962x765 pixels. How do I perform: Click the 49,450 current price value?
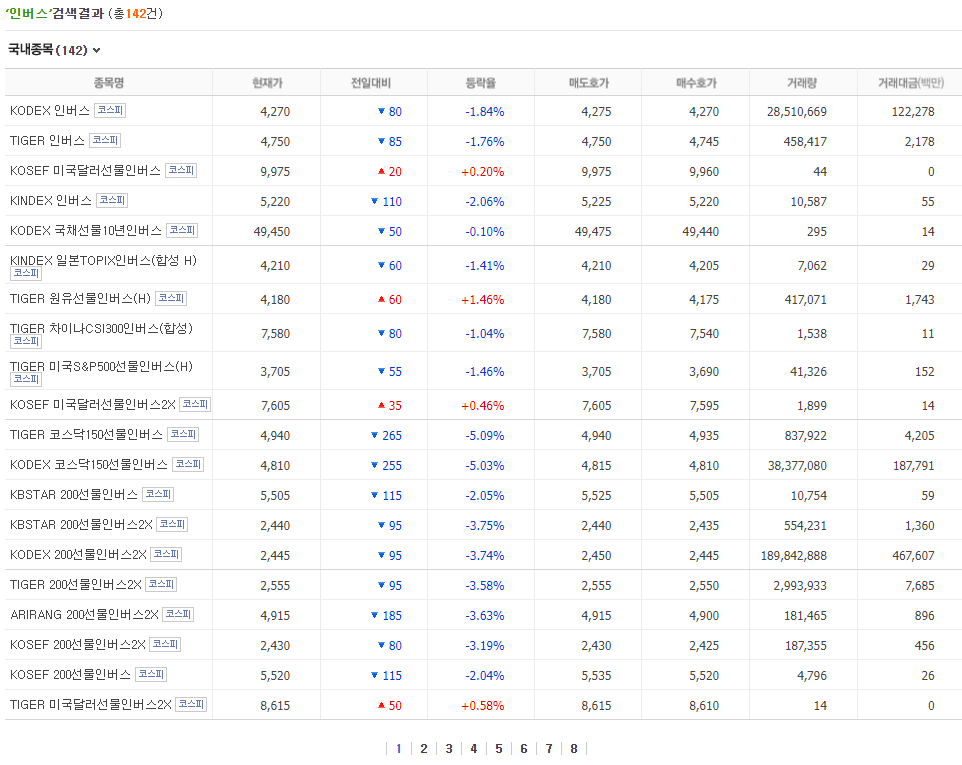[x=272, y=232]
